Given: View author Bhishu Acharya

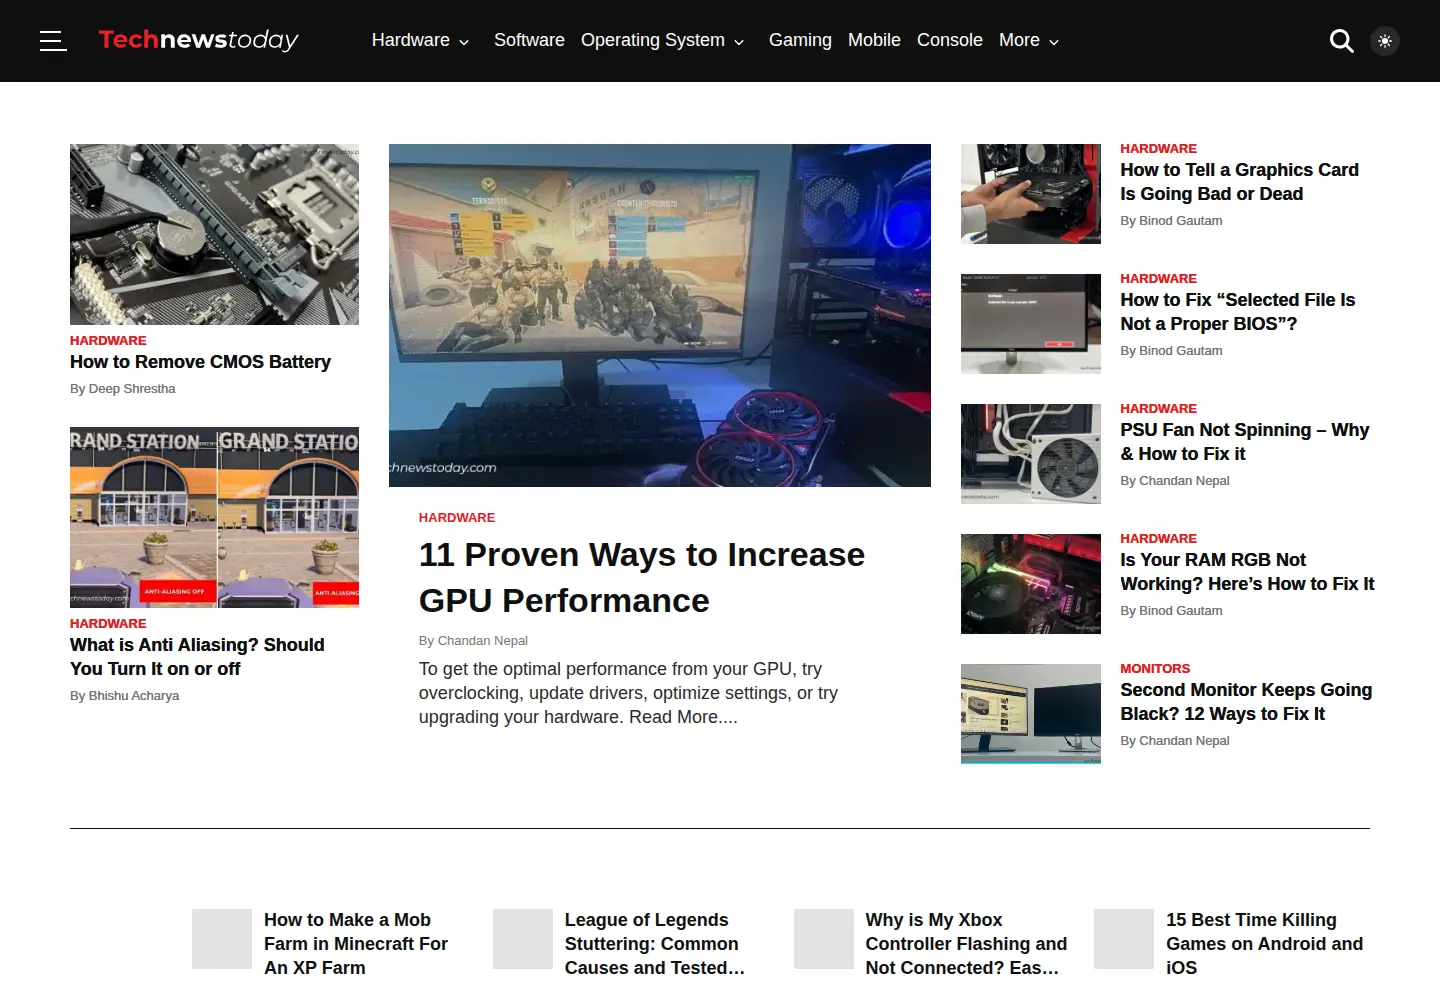Looking at the screenshot, I should [134, 696].
